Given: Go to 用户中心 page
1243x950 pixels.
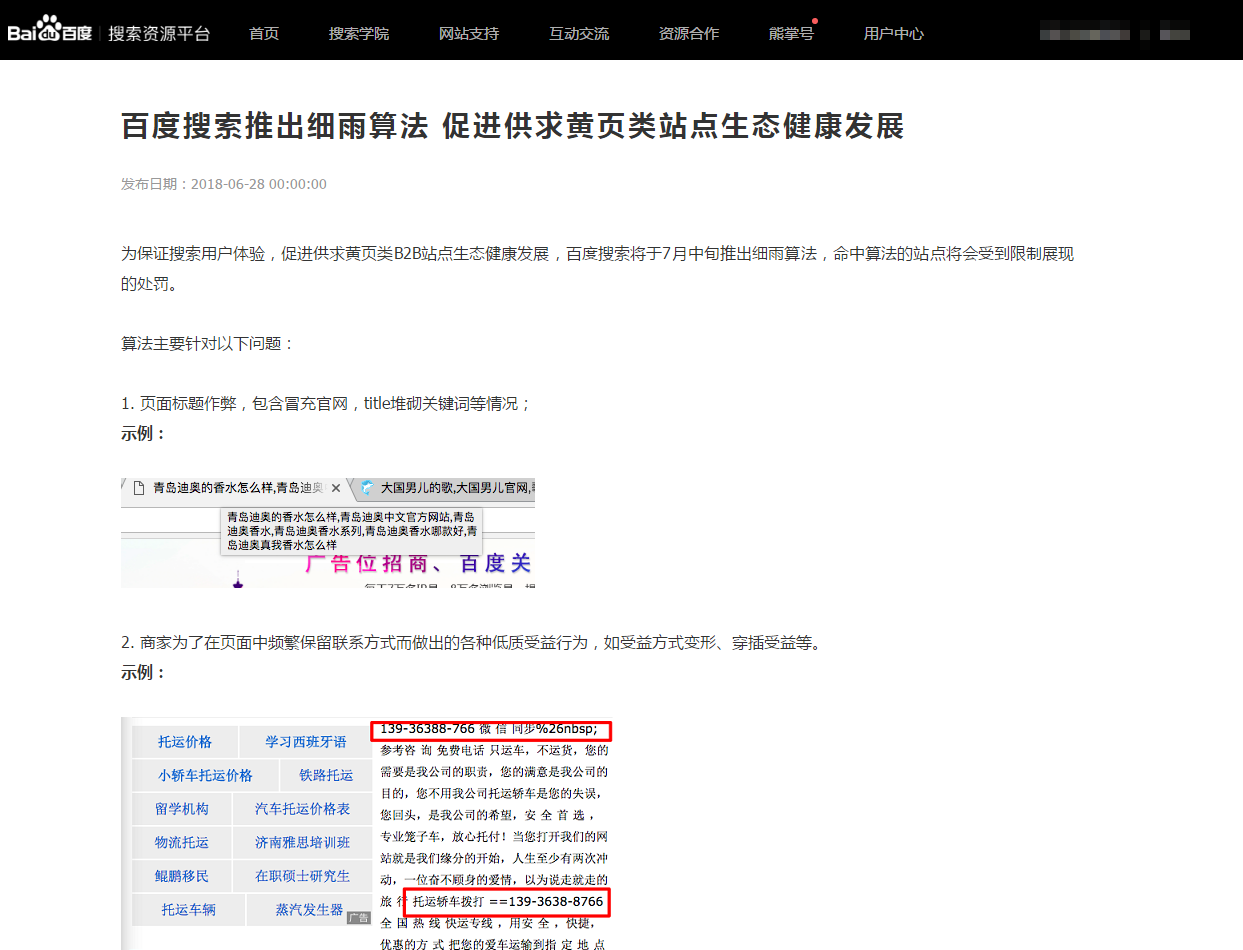Looking at the screenshot, I should pyautogui.click(x=894, y=33).
